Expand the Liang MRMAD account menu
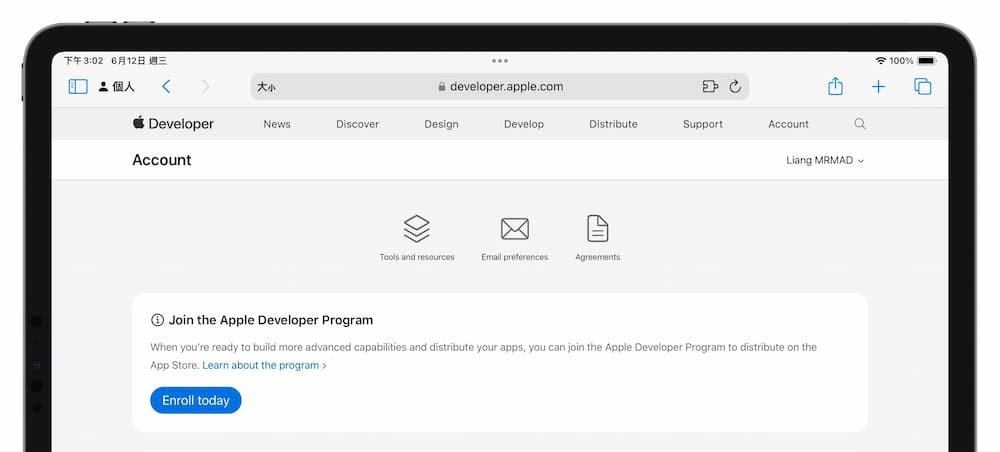Viewport: 1000px width, 452px height. pos(825,160)
